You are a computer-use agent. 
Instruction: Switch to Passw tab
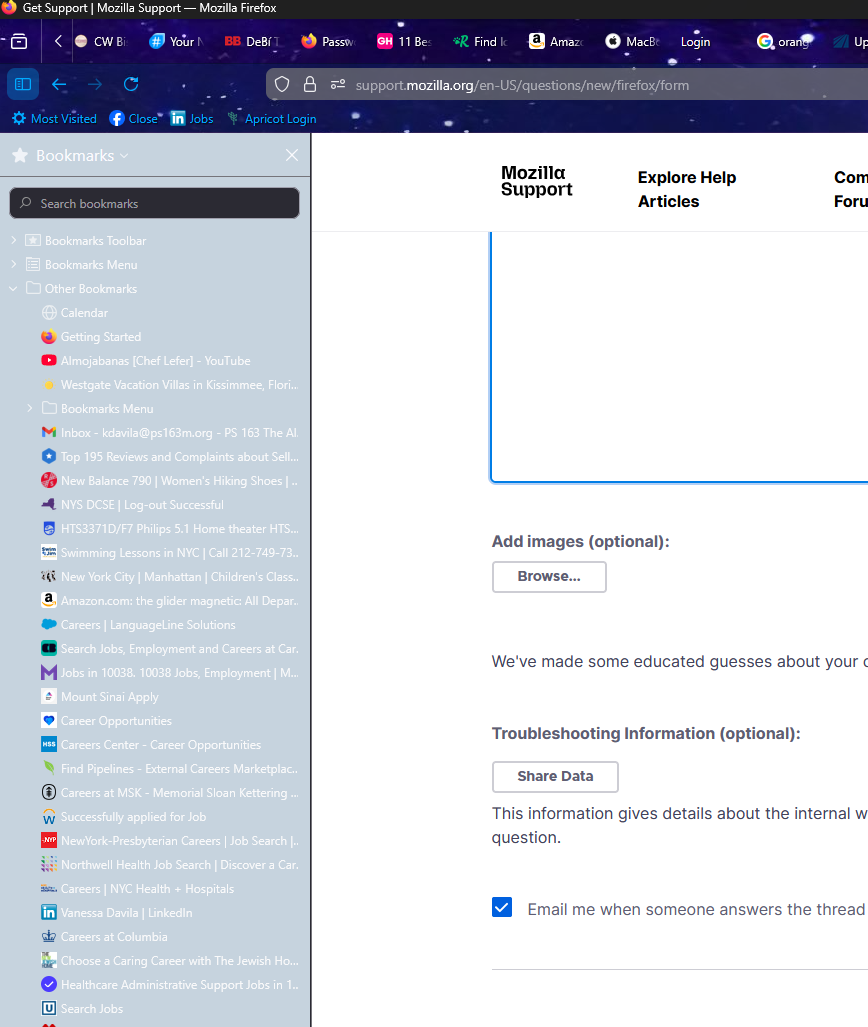[x=328, y=42]
